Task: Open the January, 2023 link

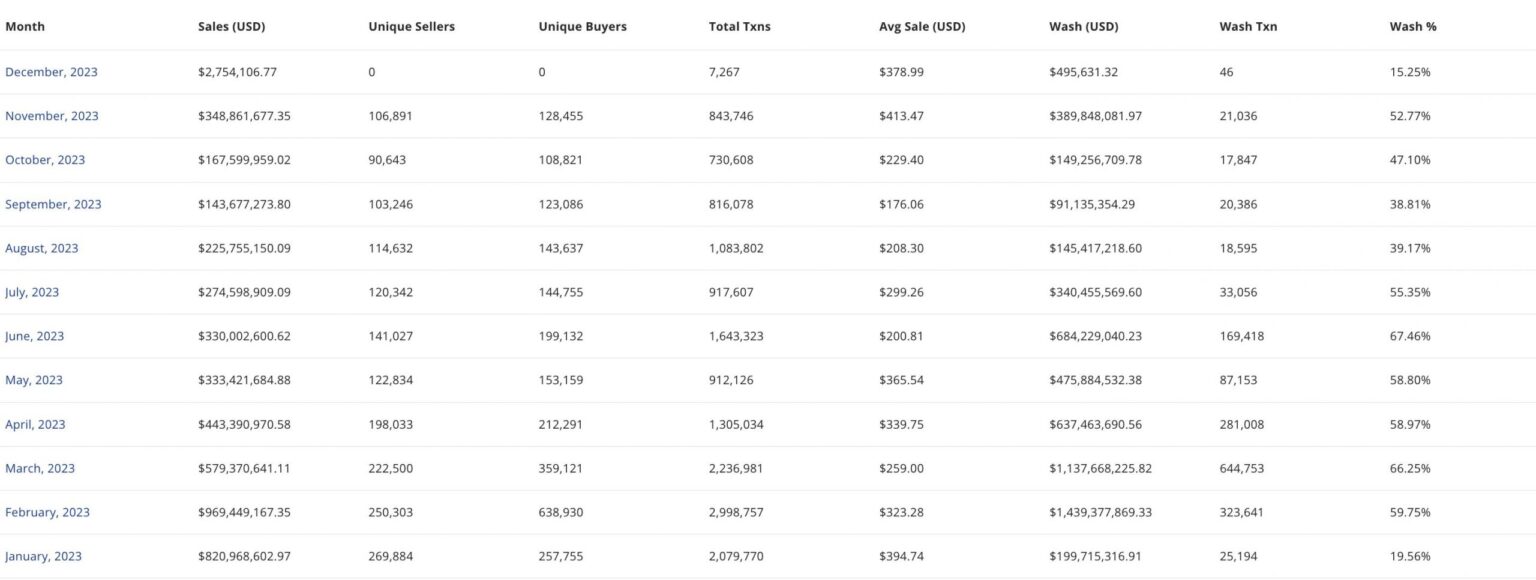Action: pyautogui.click(x=43, y=556)
